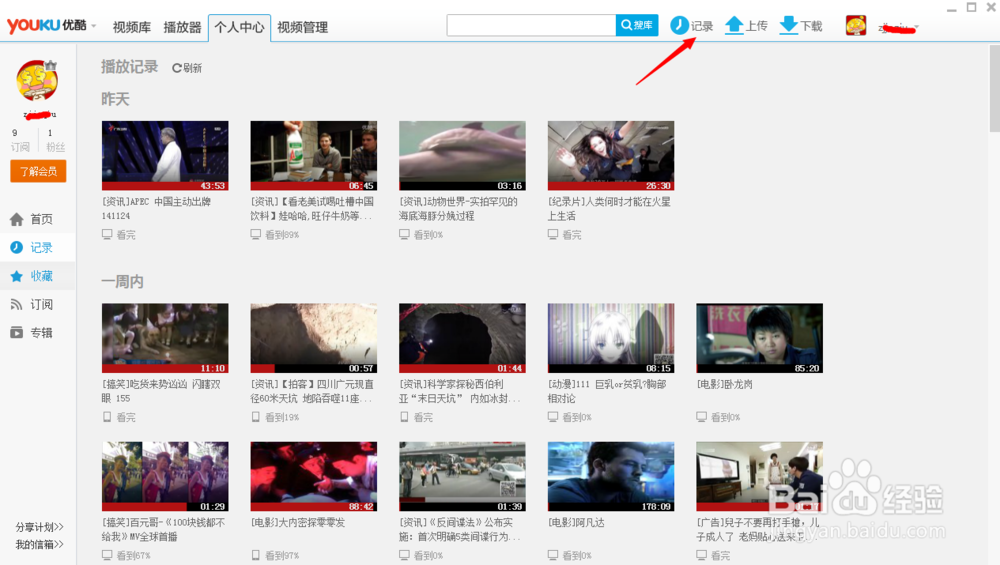Click the search magnifier 搜库 button
Screen dimensions: 1000x565
tap(636, 26)
